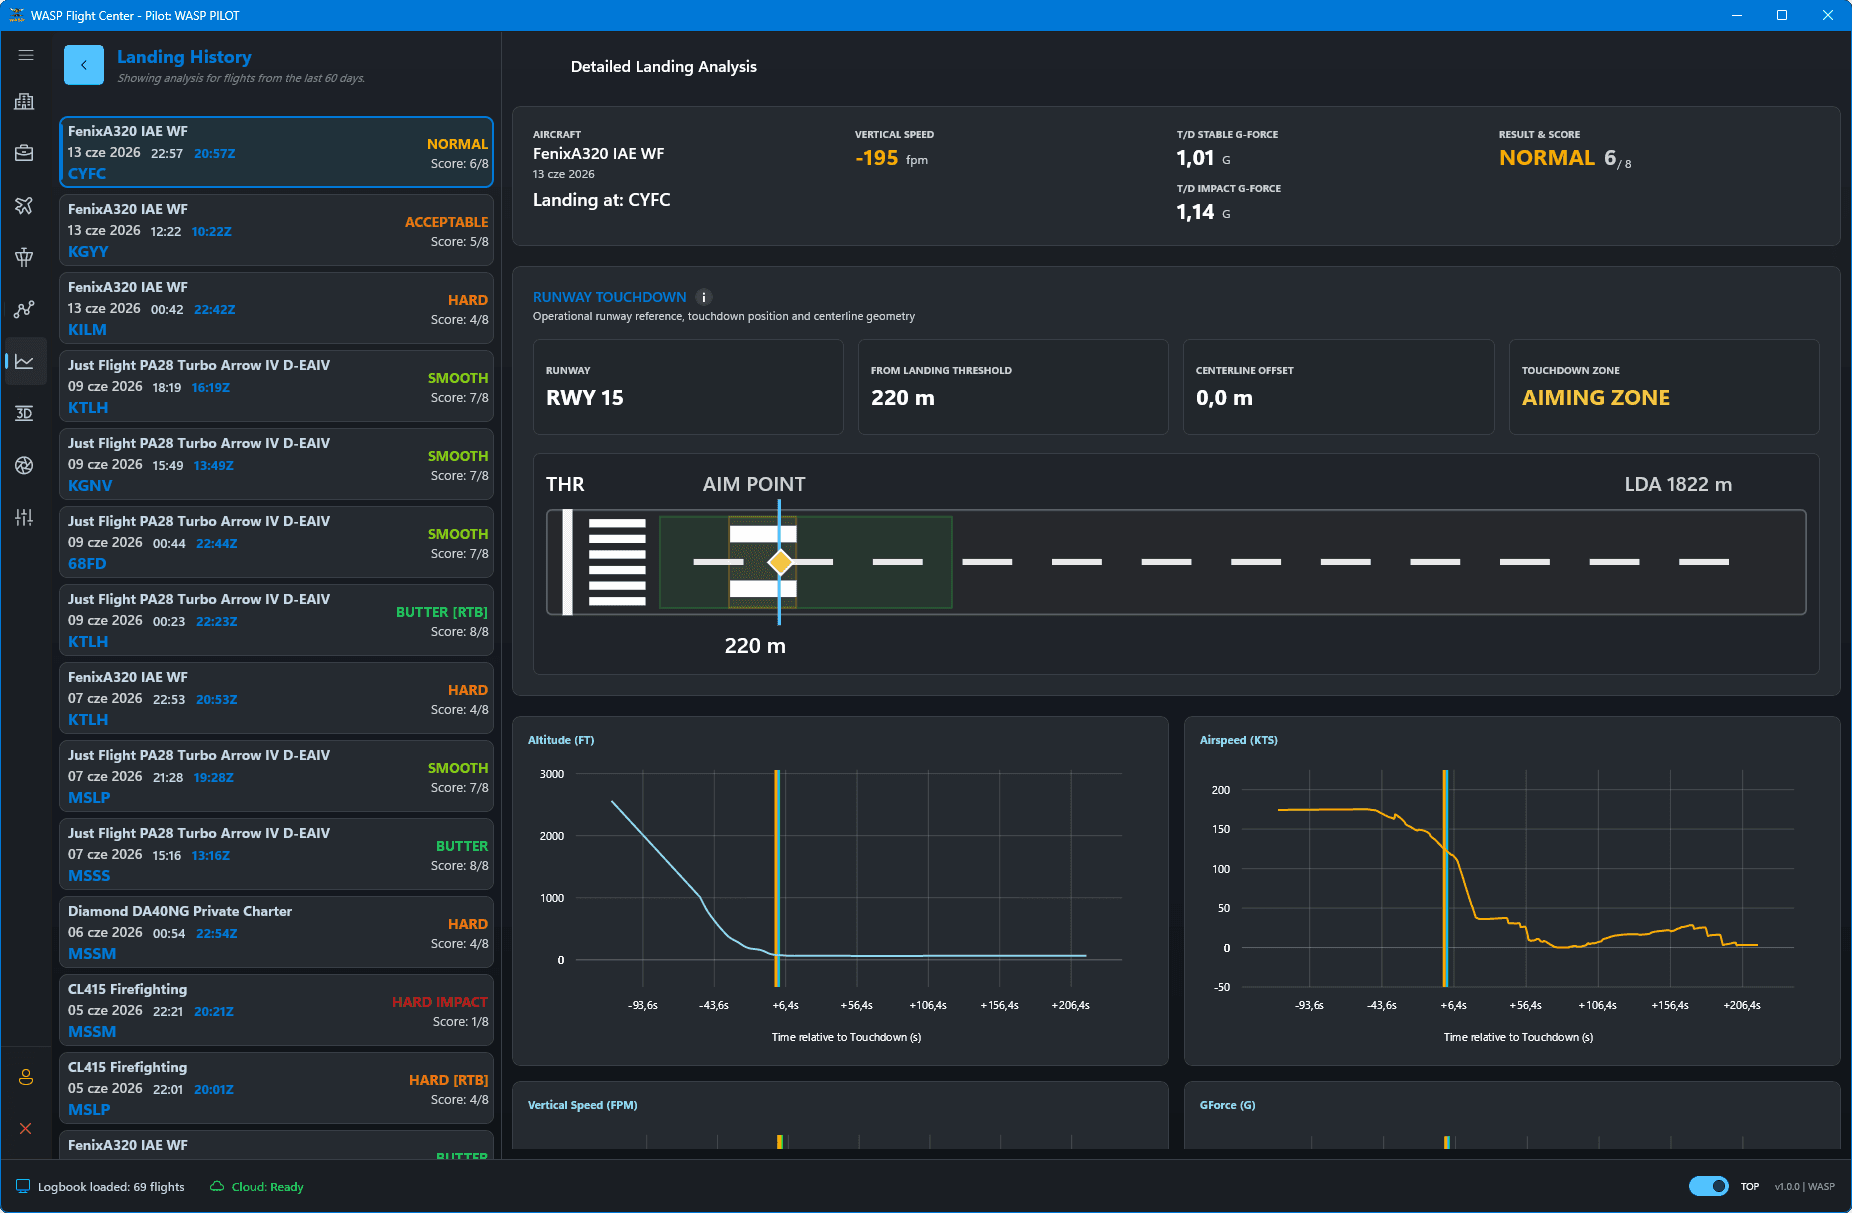Select the MSSM Hard Impact CL415 landing

(277, 1010)
